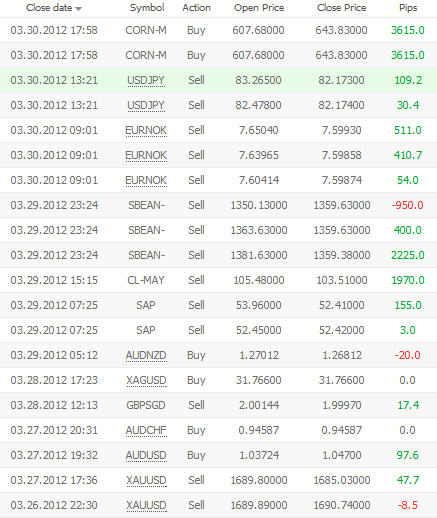Image resolution: width=437 pixels, height=518 pixels.
Task: Click the Sell action in GBPSGD row
Action: point(196,405)
